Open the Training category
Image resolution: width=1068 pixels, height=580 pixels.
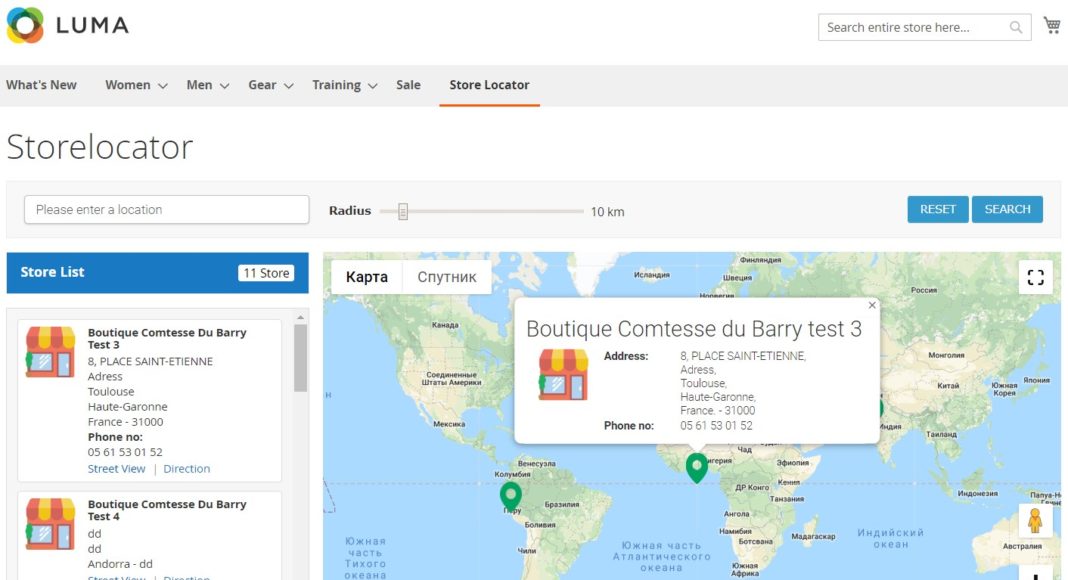click(x=336, y=85)
